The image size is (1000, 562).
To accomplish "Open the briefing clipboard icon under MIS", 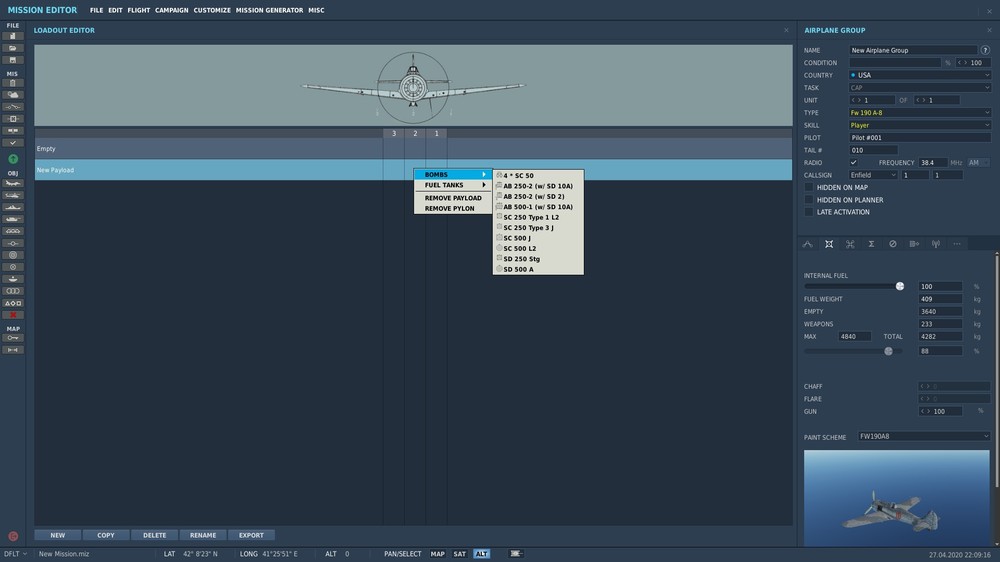I will pyautogui.click(x=13, y=83).
